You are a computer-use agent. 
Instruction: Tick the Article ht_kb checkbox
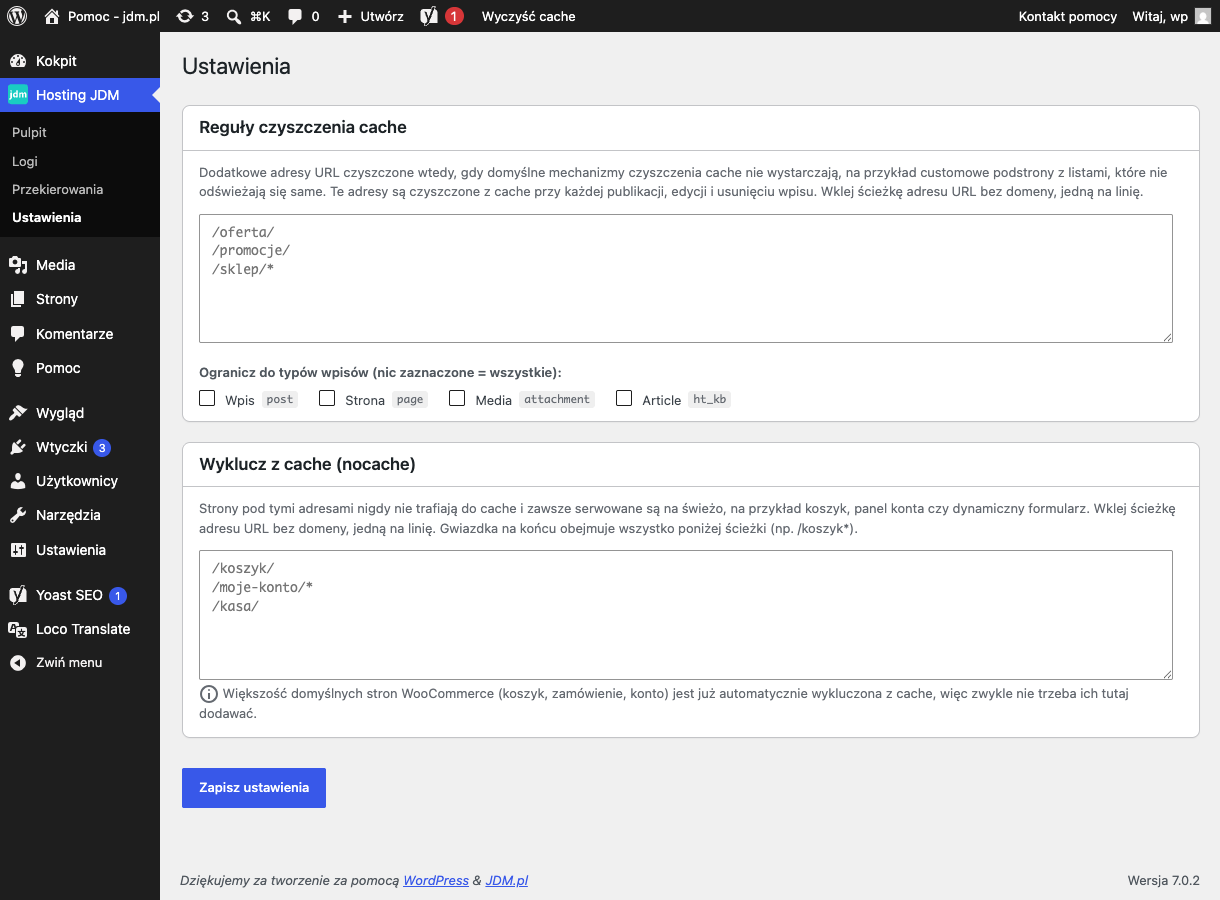point(624,398)
